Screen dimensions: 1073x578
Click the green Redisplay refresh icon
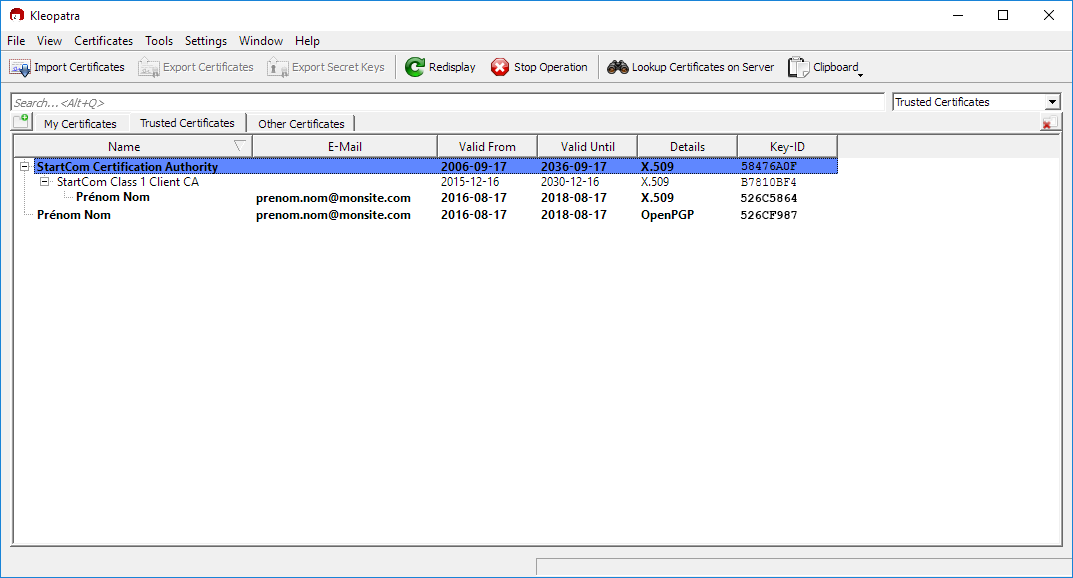(415, 67)
